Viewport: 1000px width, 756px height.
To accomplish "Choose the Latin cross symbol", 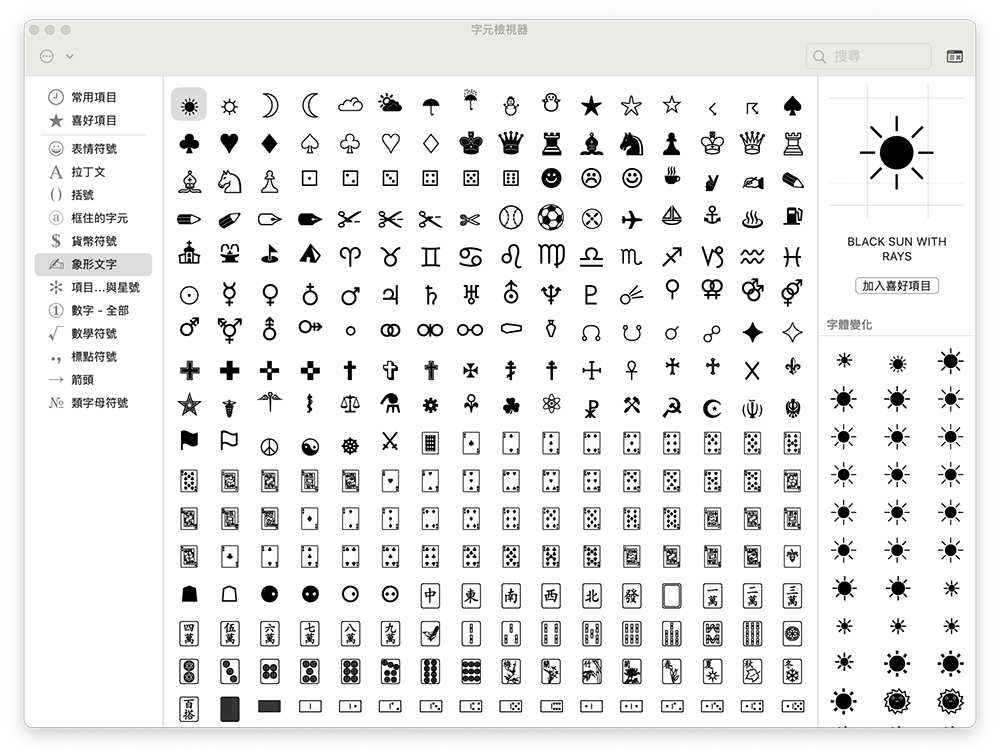I will tap(349, 370).
